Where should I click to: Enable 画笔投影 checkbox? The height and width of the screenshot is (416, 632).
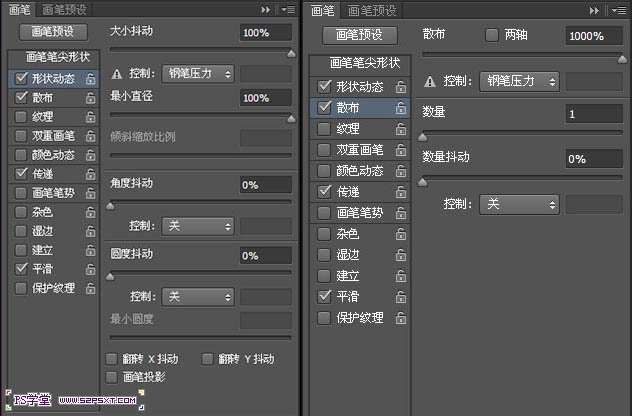pyautogui.click(x=111, y=377)
